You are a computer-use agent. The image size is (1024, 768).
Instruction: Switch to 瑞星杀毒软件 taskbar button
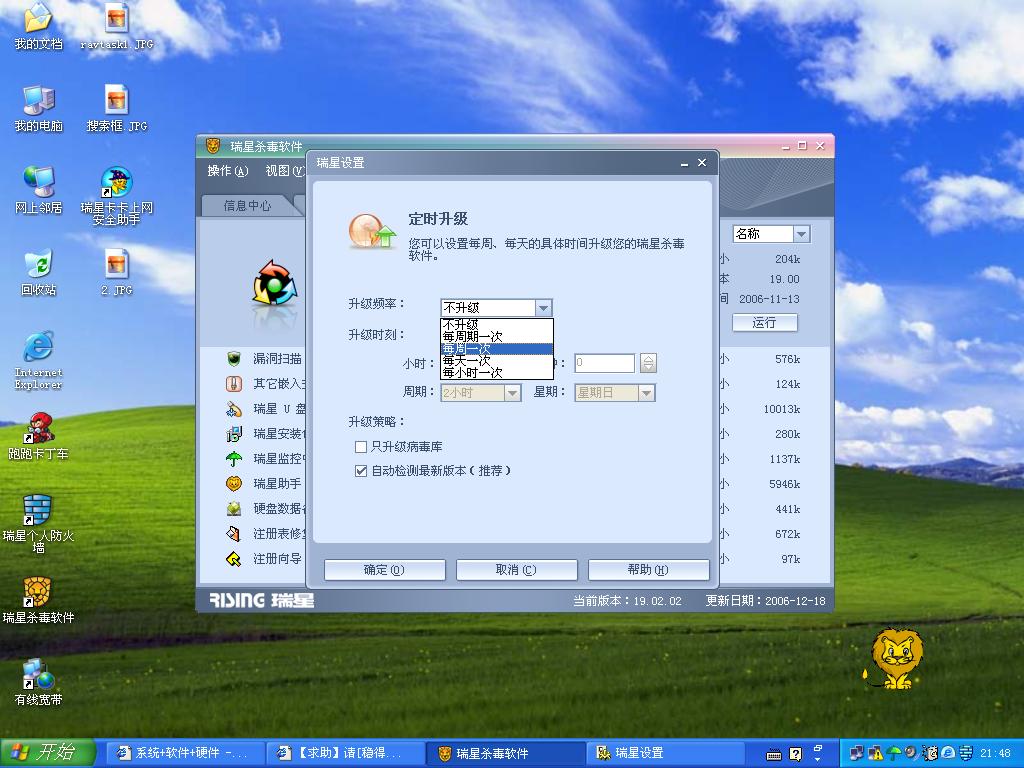pos(505,753)
